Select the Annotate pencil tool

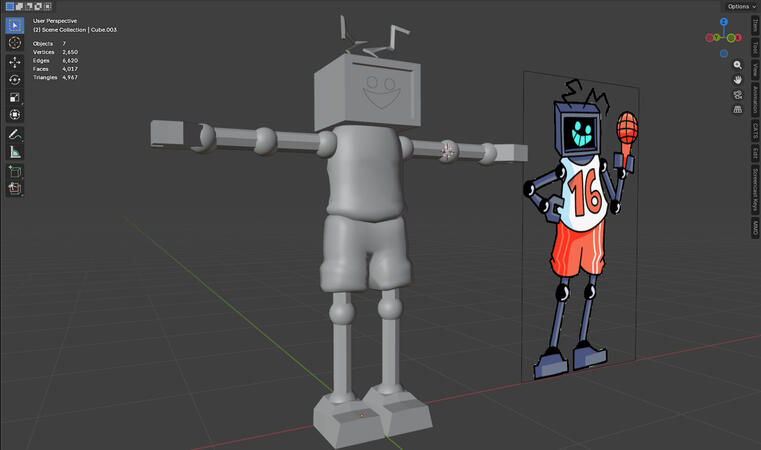click(x=15, y=134)
